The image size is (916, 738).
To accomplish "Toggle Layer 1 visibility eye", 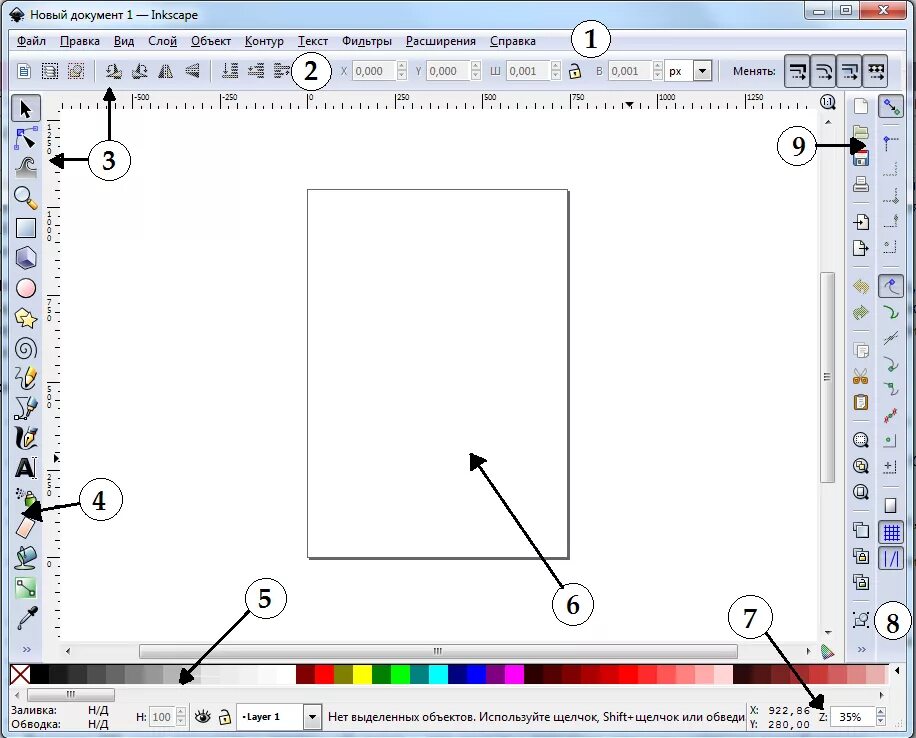I will coord(202,716).
